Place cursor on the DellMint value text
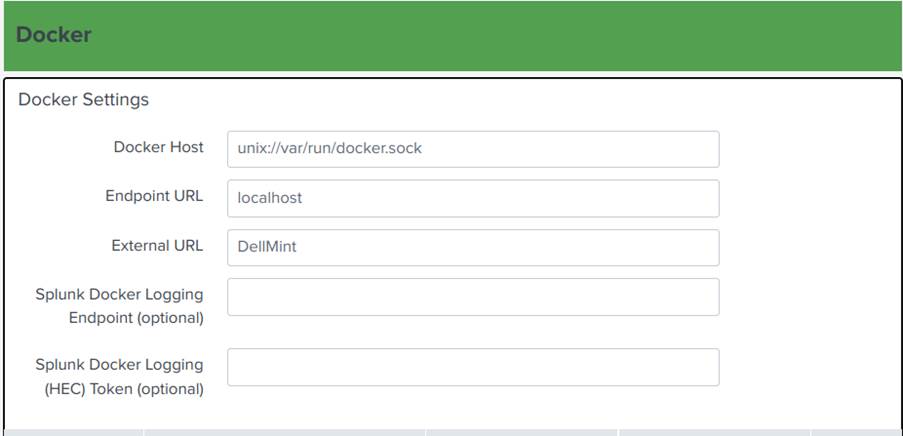Screen dimensions: 903x436 (267, 247)
